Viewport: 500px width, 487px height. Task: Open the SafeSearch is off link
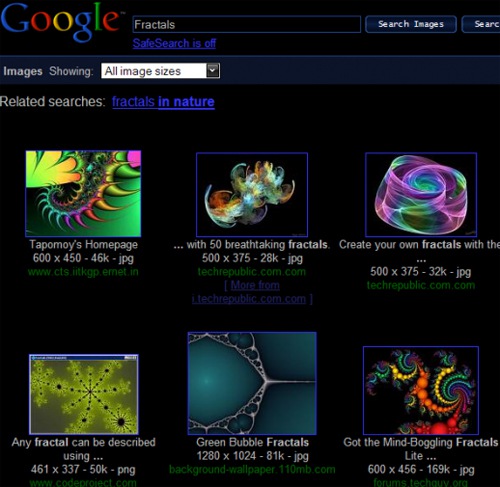pyautogui.click(x=174, y=43)
